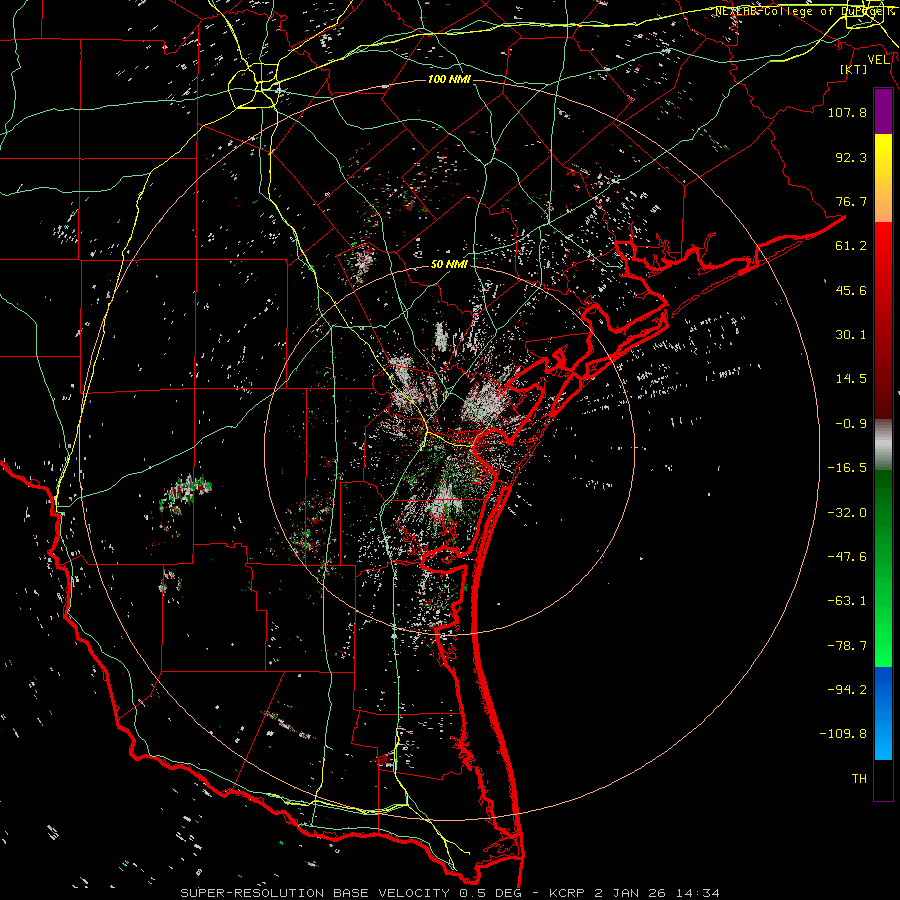
Task: Click the NEXLAB-College of DuPage watermark text
Action: (804, 11)
